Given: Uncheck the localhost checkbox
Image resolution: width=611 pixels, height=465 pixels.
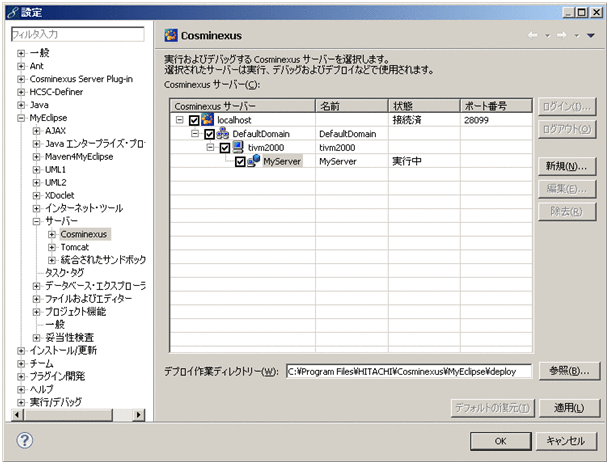Looking at the screenshot, I should pos(194,120).
